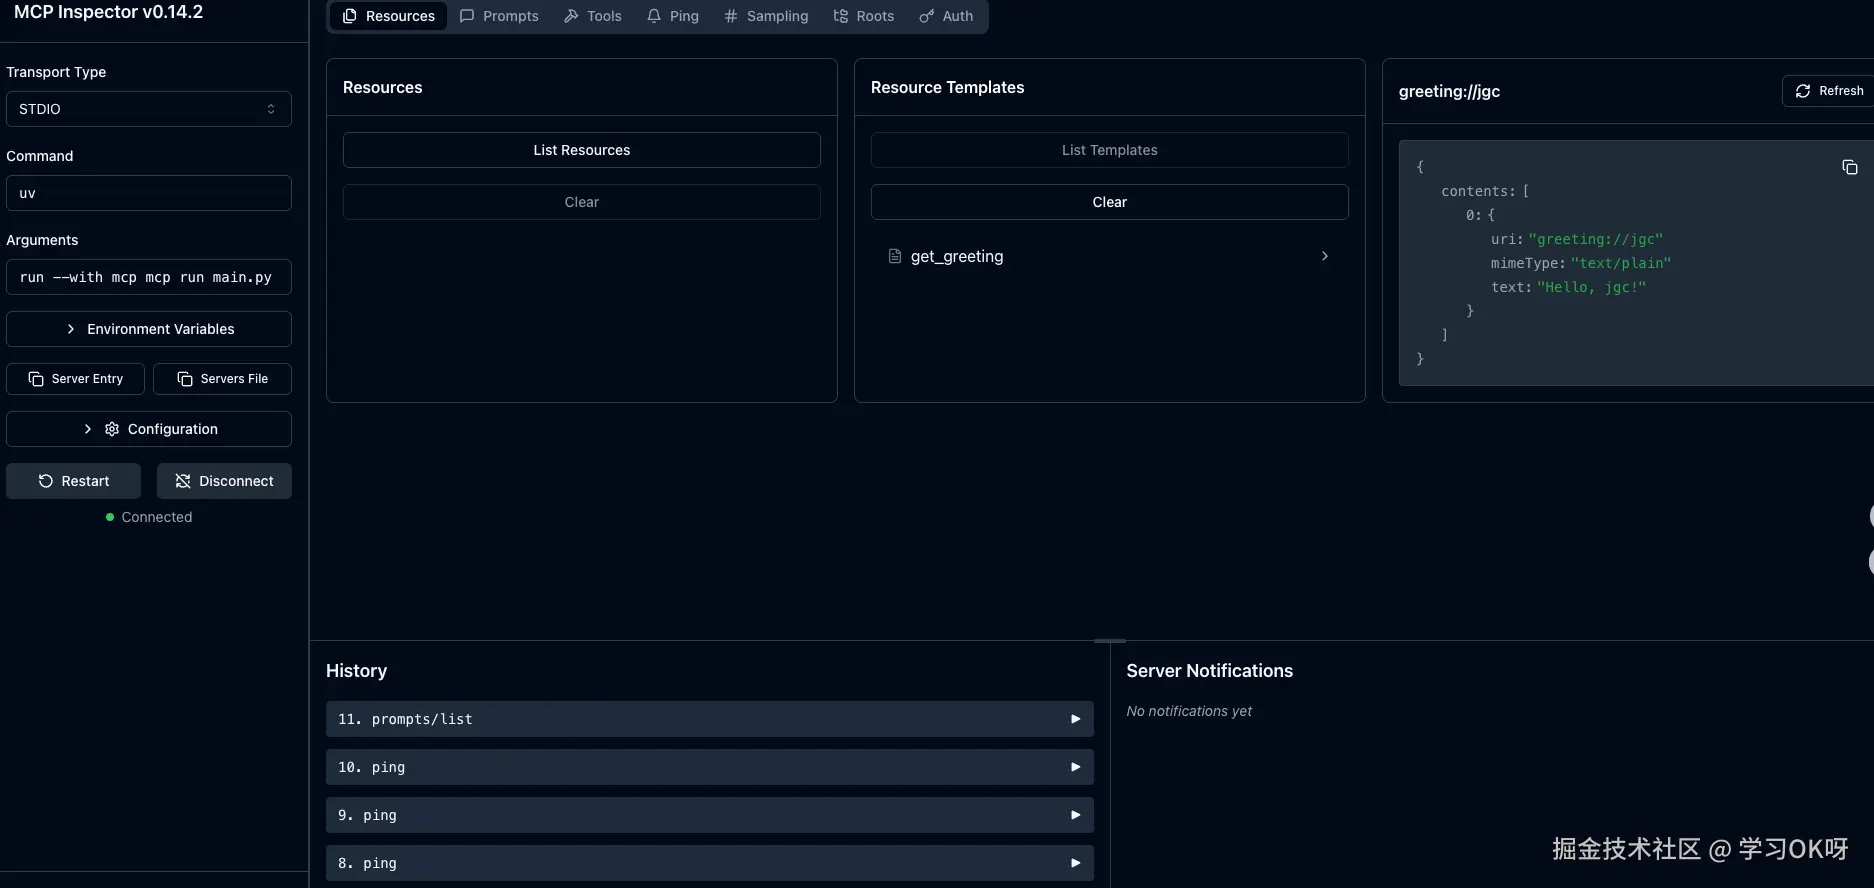Click the history panel resize handle
1874x888 pixels.
coord(1110,640)
